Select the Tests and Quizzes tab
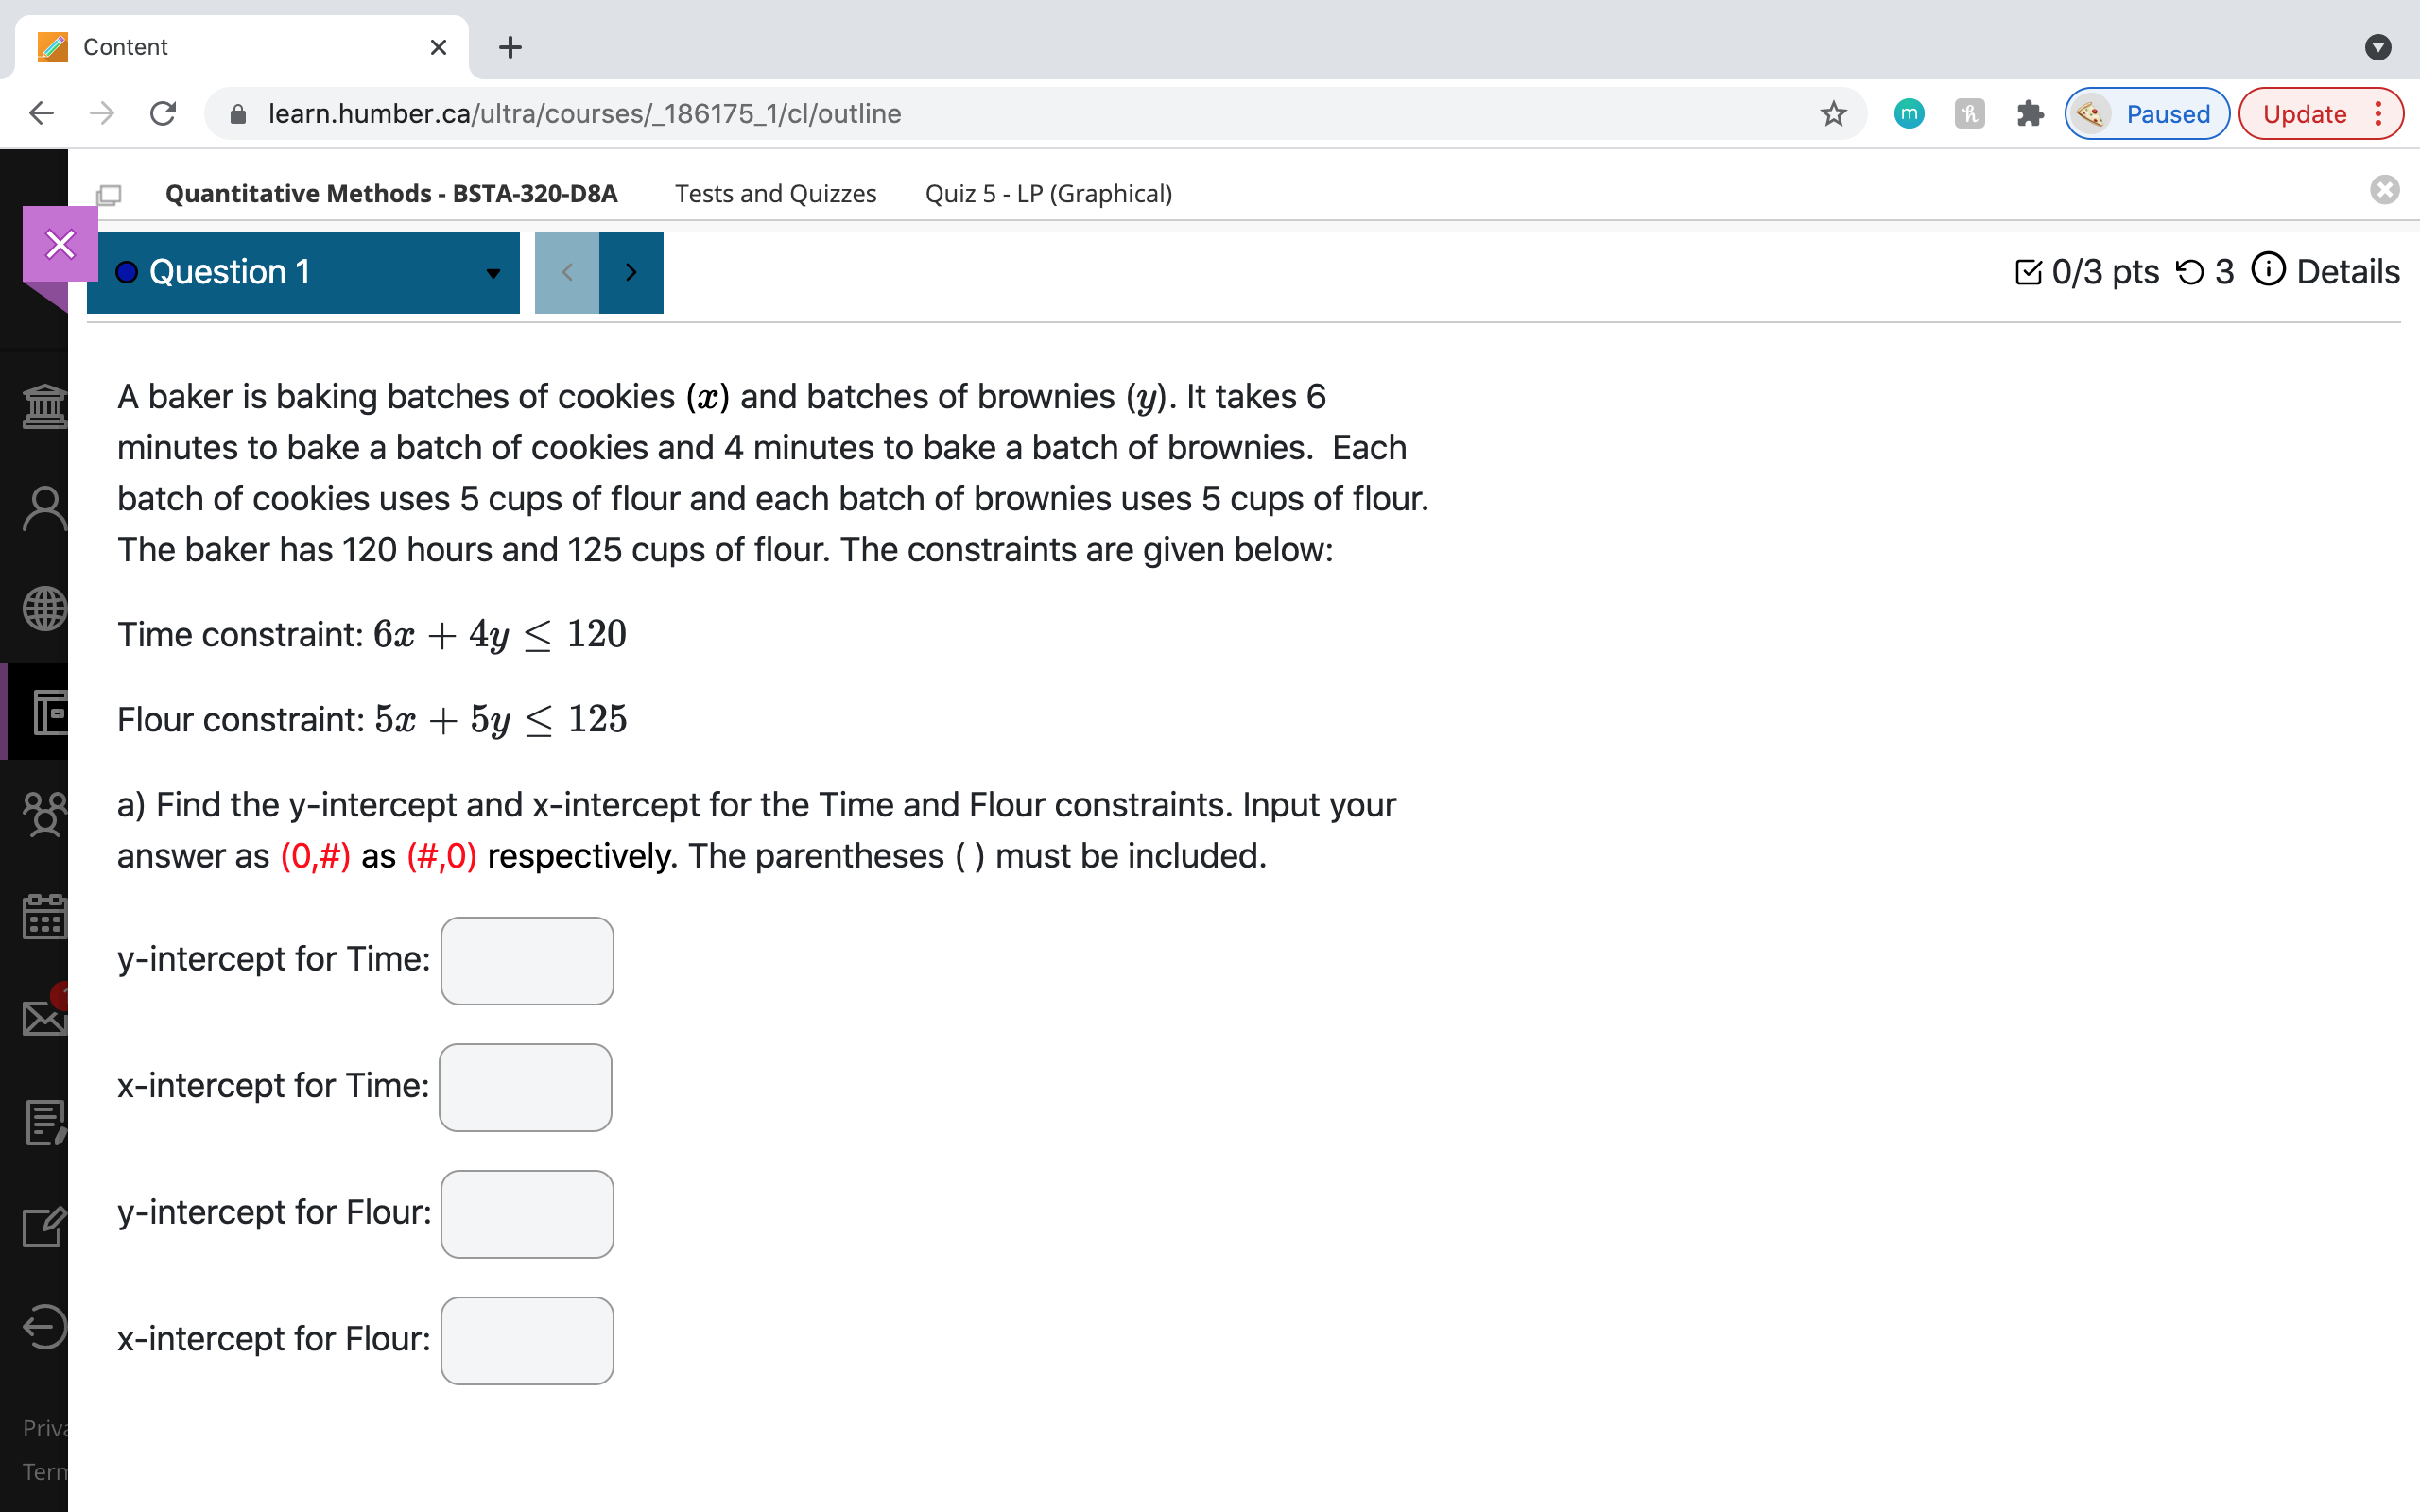 [775, 192]
